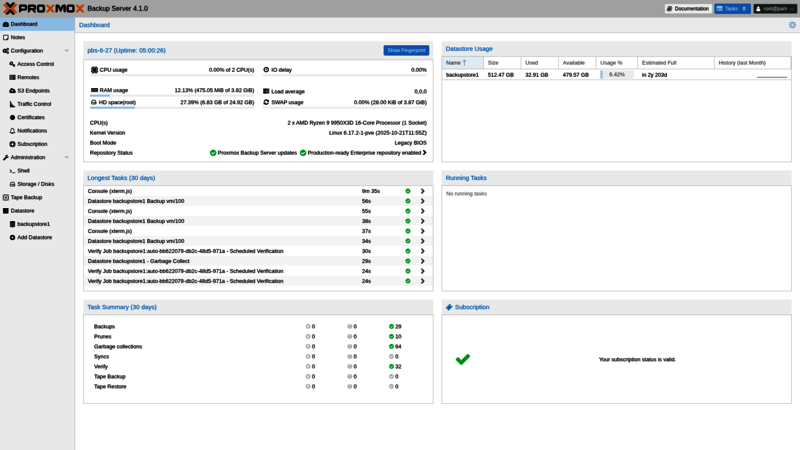
Task: Click the Estimated Full column header
Action: (x=676, y=63)
